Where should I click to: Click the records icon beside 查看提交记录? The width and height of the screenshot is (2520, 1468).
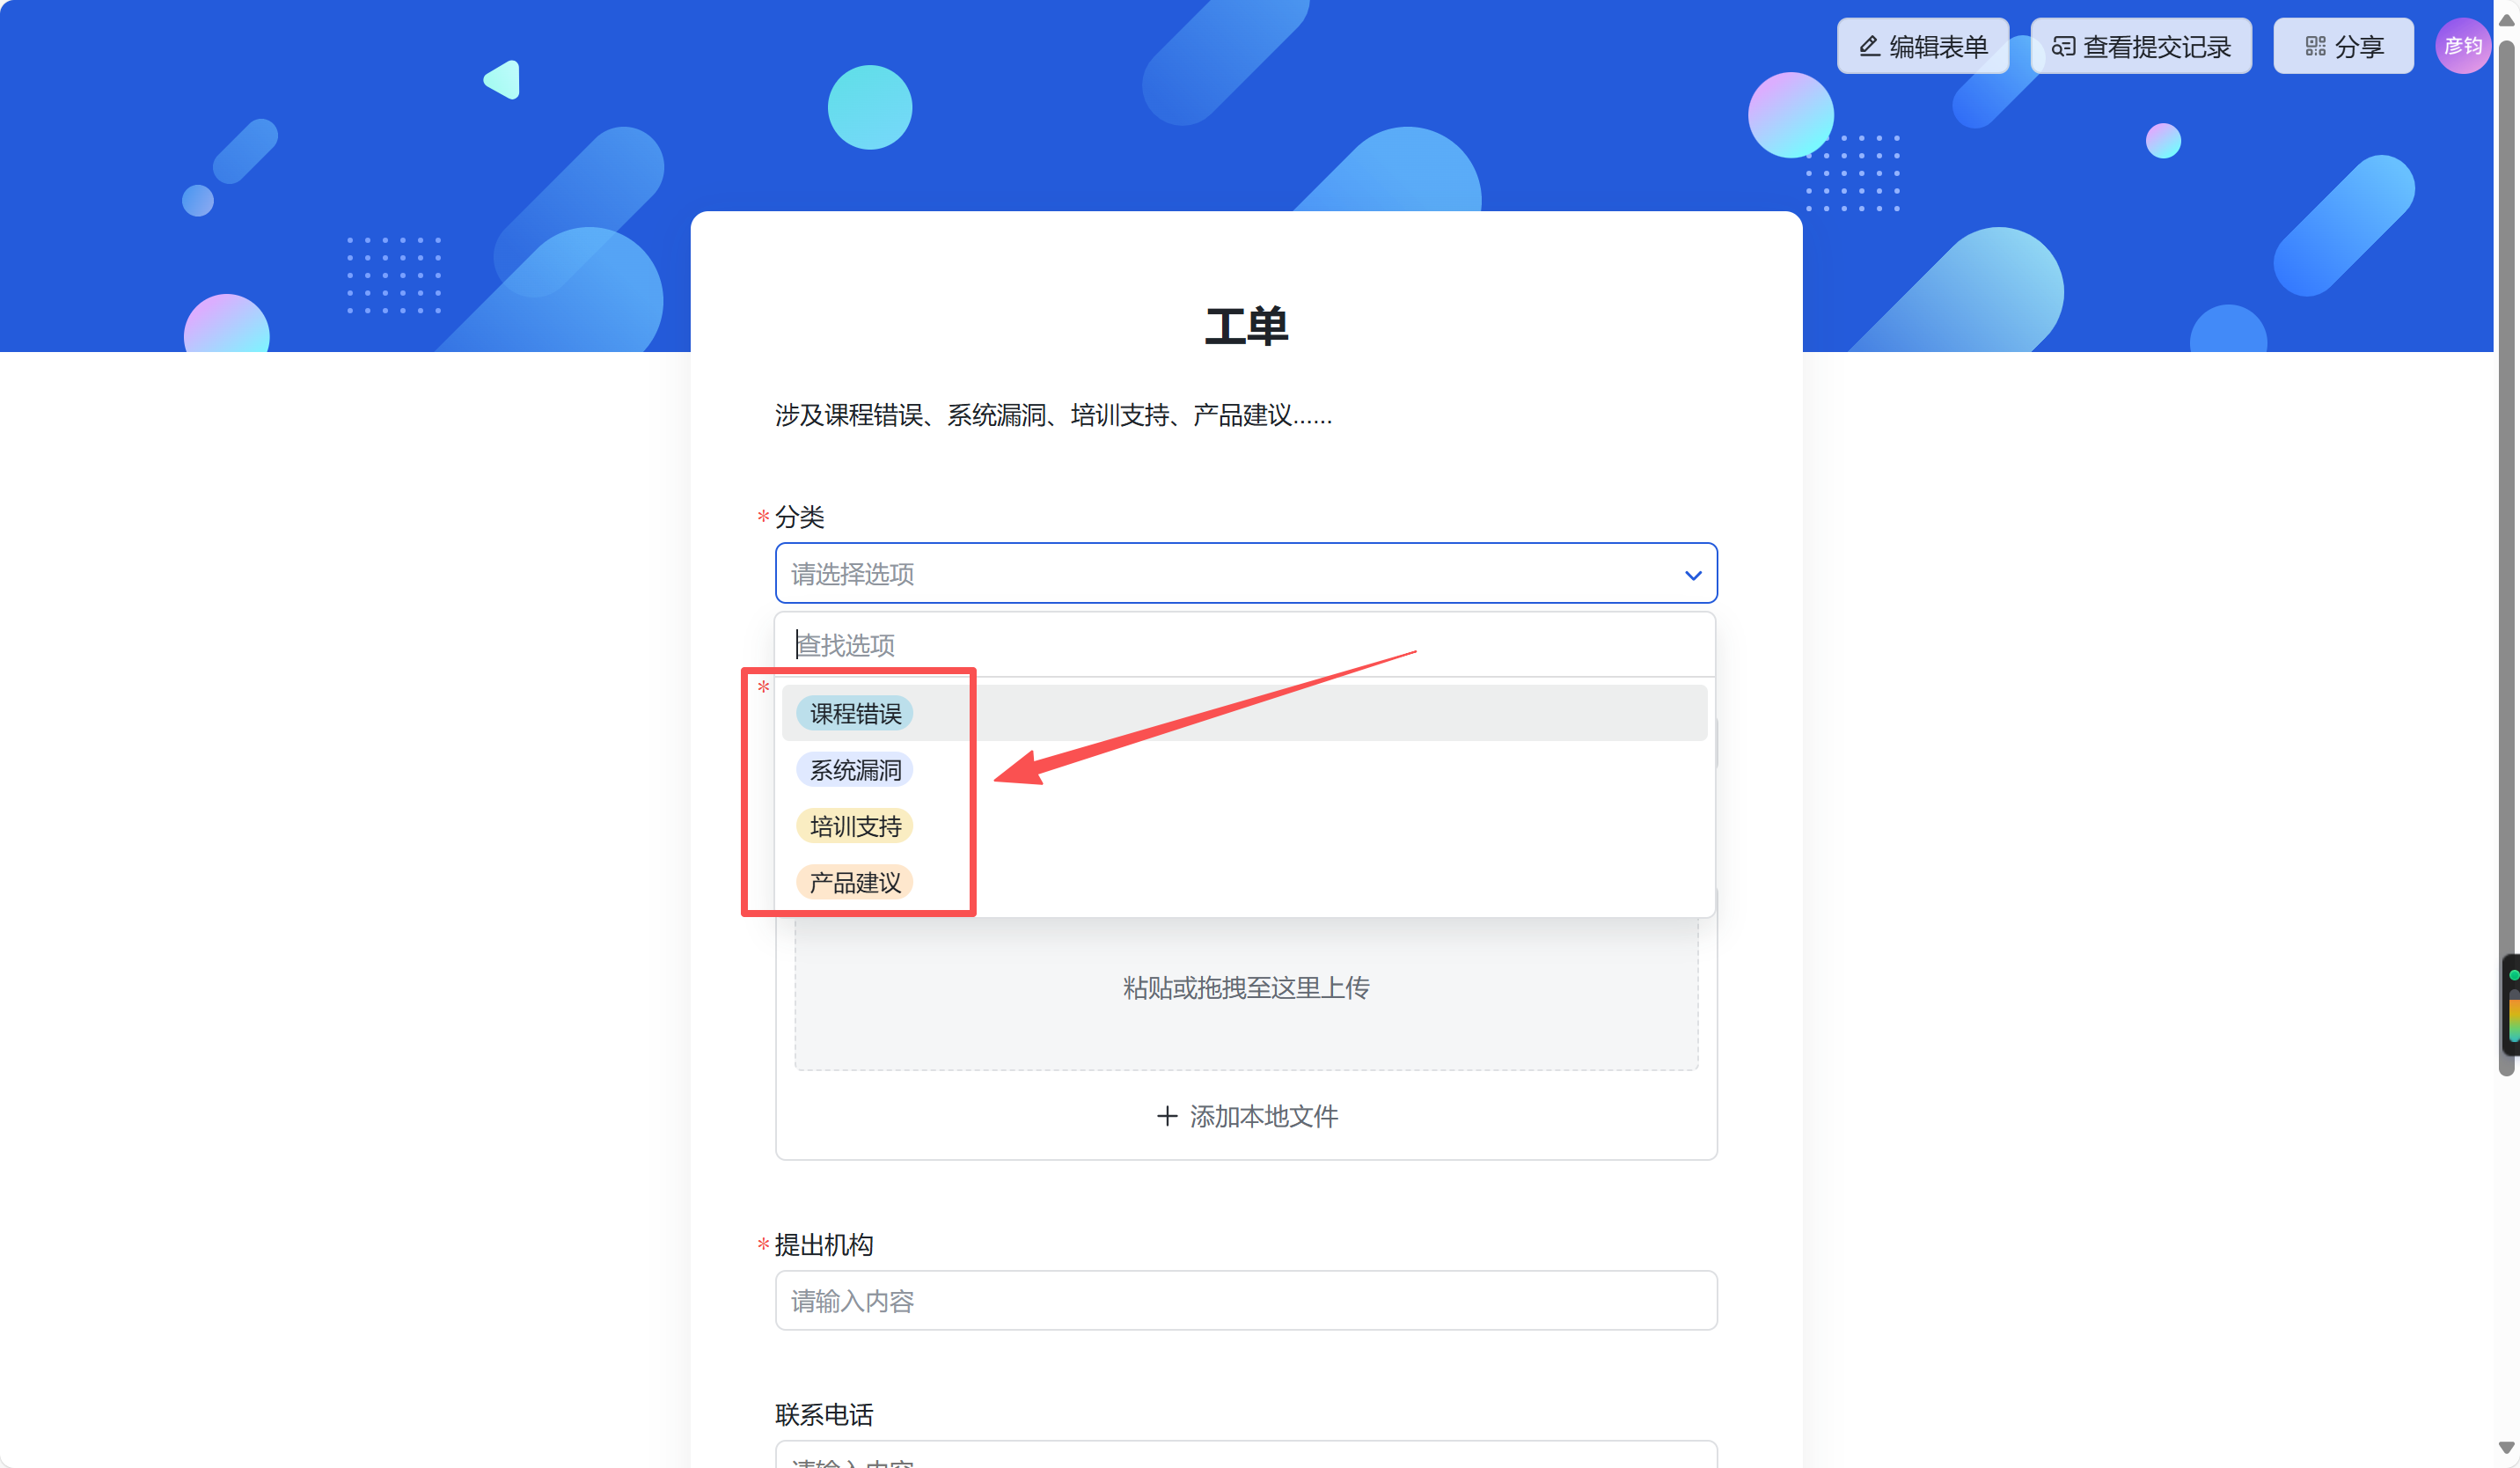(2063, 46)
